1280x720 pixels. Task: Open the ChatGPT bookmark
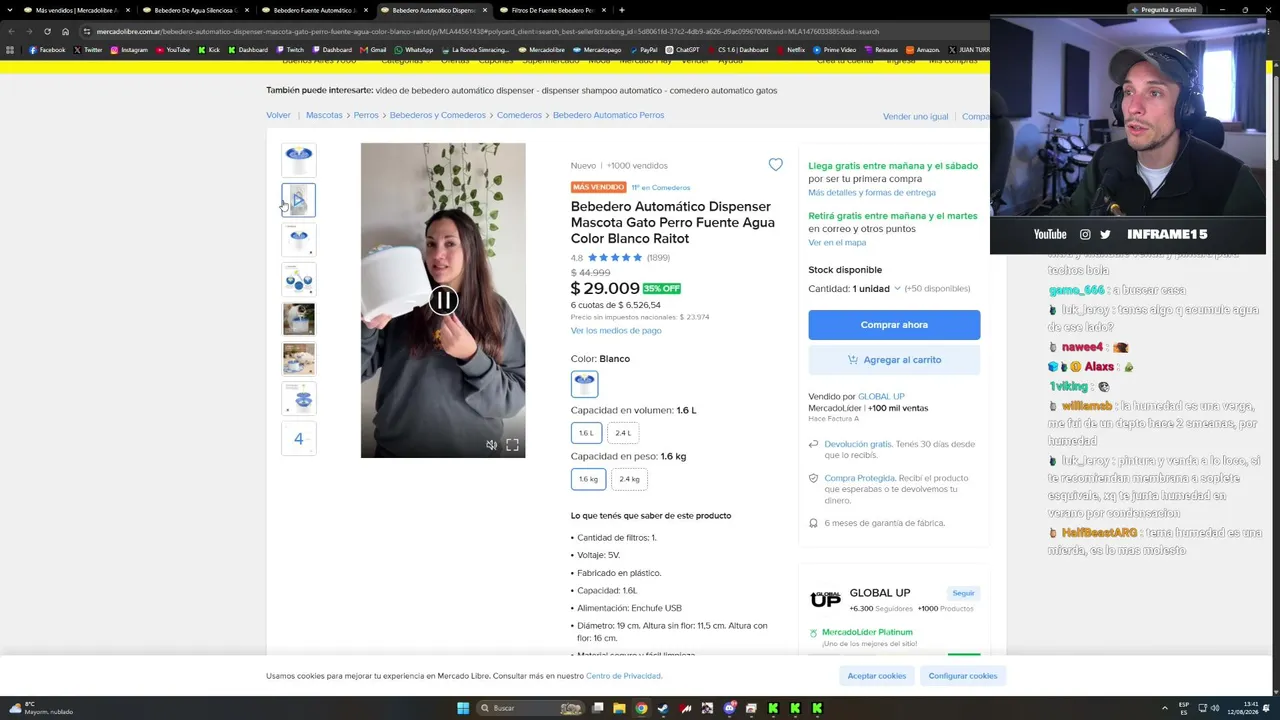click(682, 50)
